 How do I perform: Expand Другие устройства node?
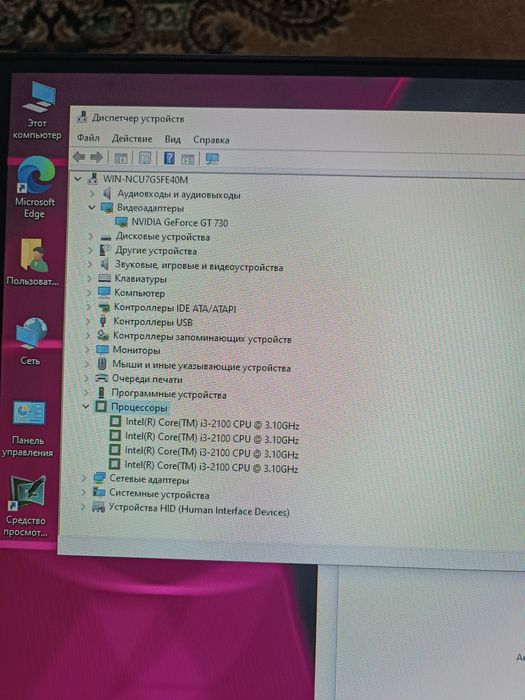(90, 250)
